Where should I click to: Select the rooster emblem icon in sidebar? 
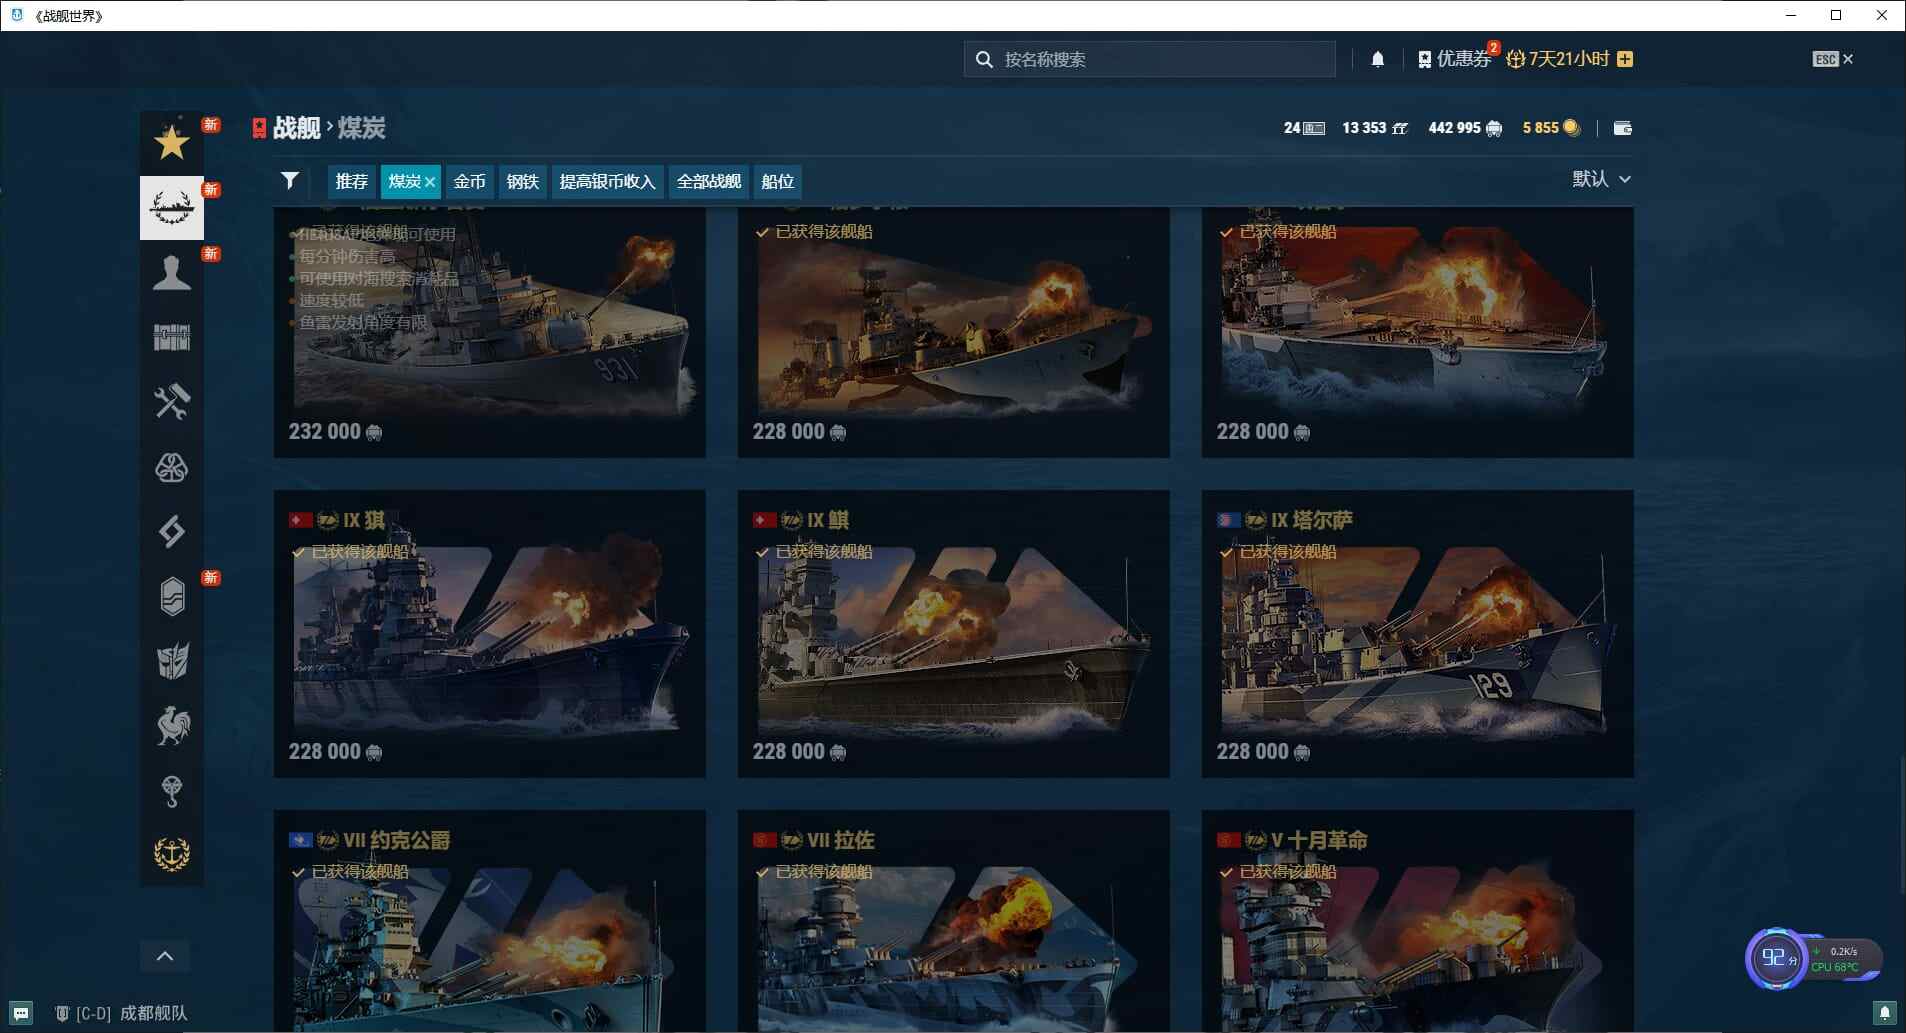171,726
